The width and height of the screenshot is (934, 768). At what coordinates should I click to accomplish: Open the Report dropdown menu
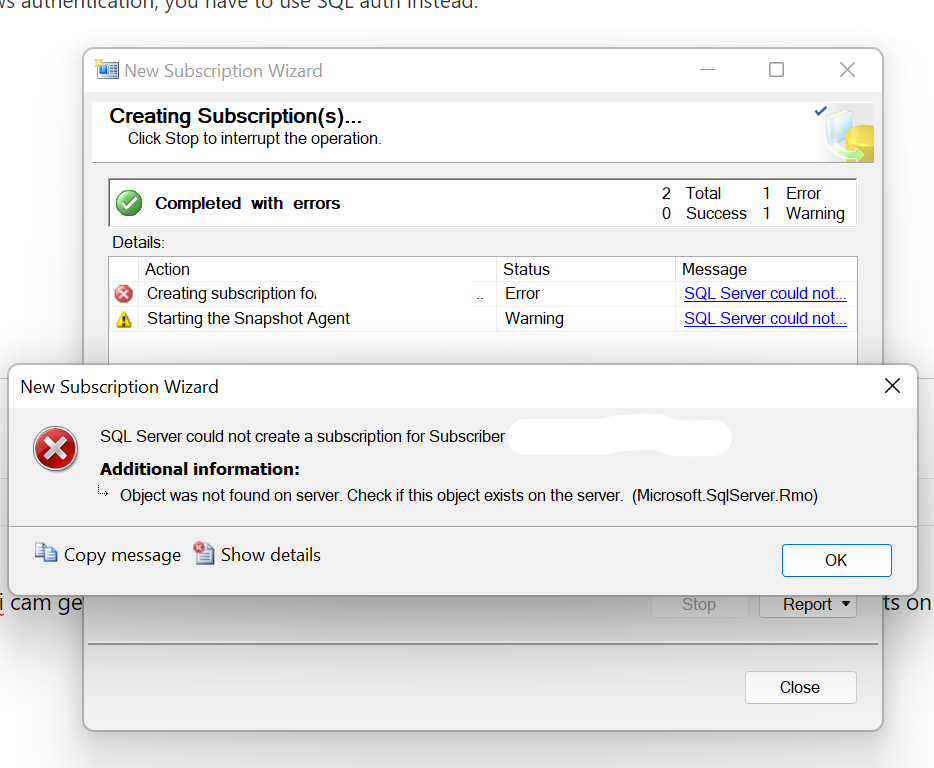click(x=808, y=604)
